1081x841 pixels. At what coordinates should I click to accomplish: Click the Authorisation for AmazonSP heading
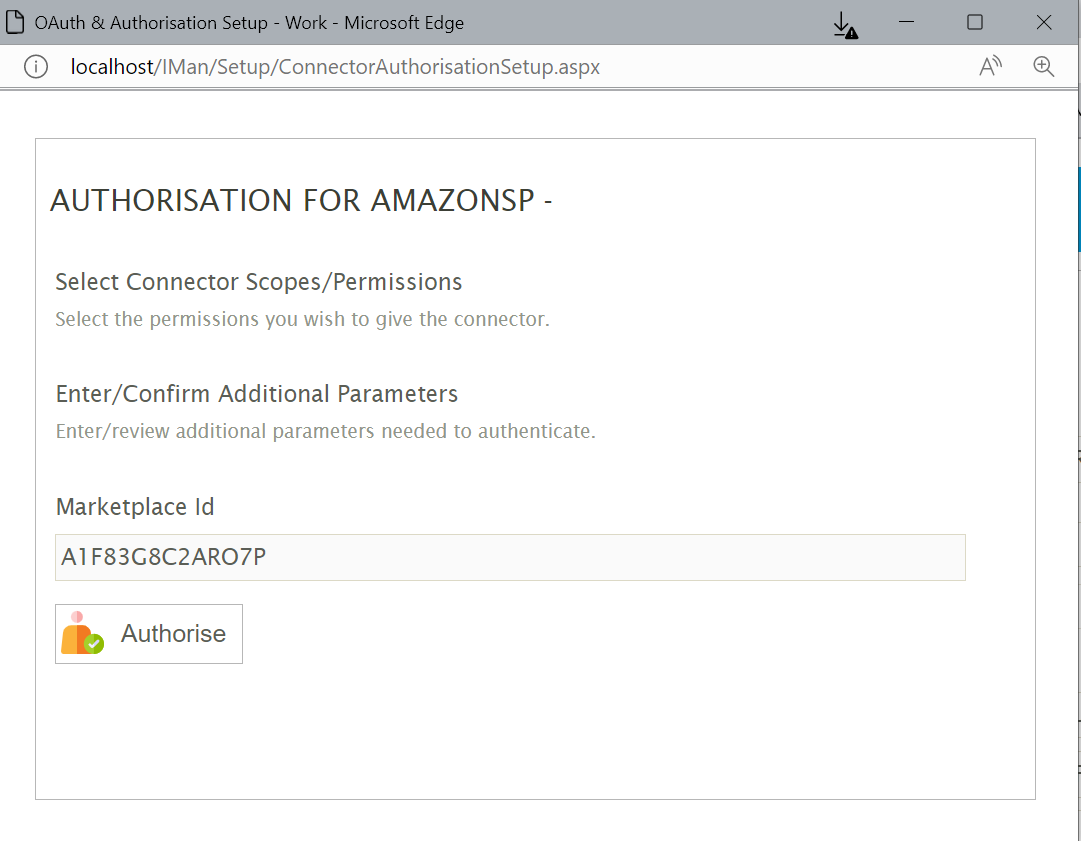301,201
